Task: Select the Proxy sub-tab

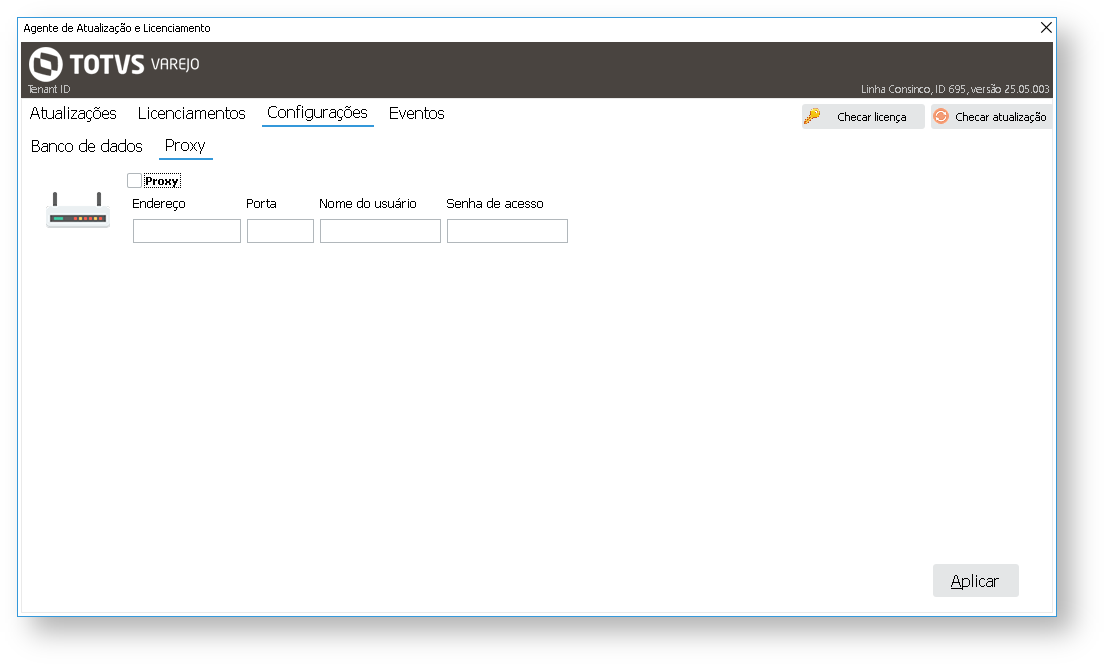Action: (185, 145)
